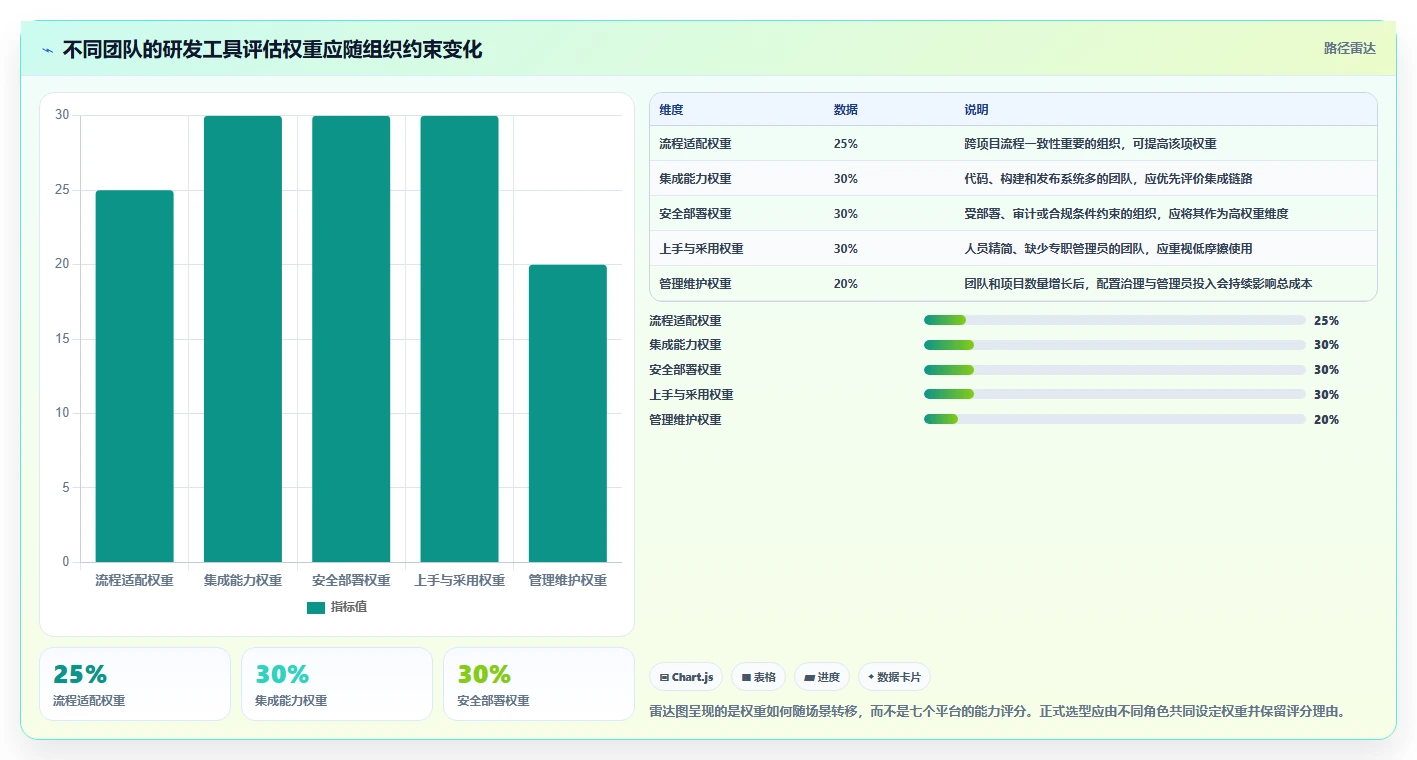Click the 集成能力权重 x-axis label
The width and height of the screenshot is (1417, 760).
(x=243, y=581)
